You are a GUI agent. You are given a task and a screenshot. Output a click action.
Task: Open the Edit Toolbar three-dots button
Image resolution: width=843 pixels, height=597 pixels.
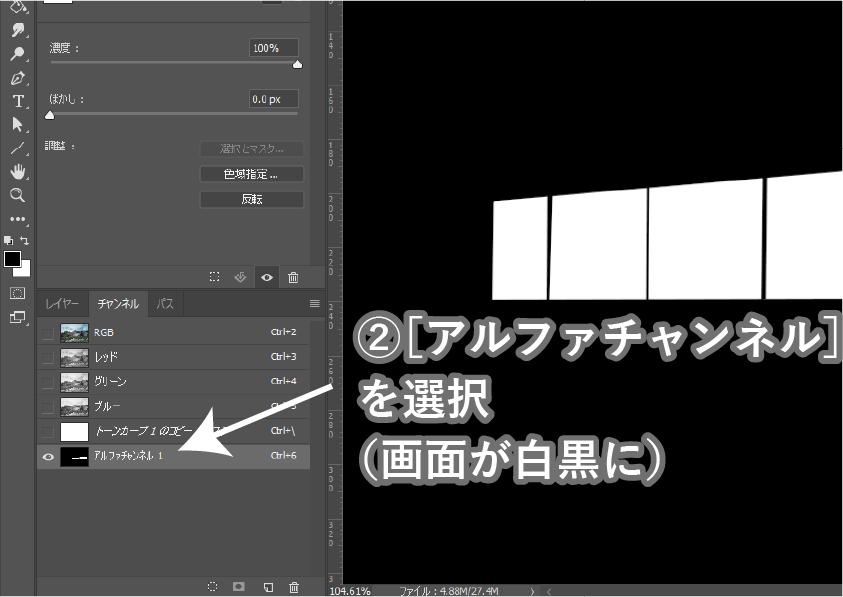click(x=17, y=219)
